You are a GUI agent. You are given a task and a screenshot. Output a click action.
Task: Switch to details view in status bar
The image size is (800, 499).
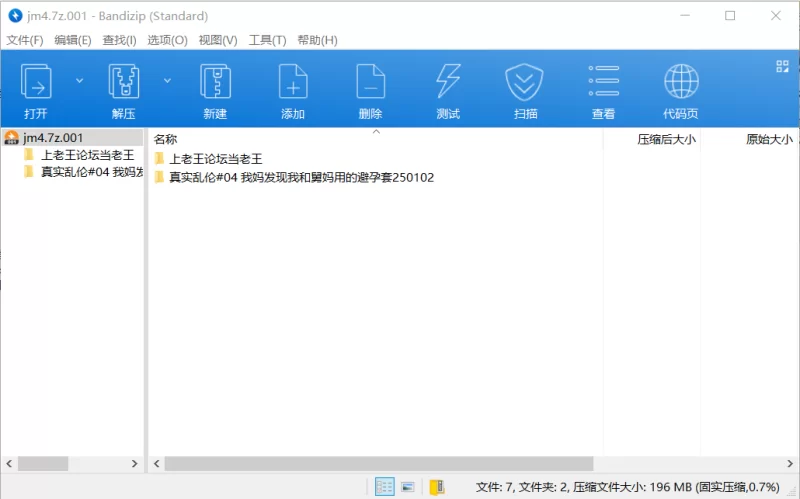pyautogui.click(x=384, y=487)
